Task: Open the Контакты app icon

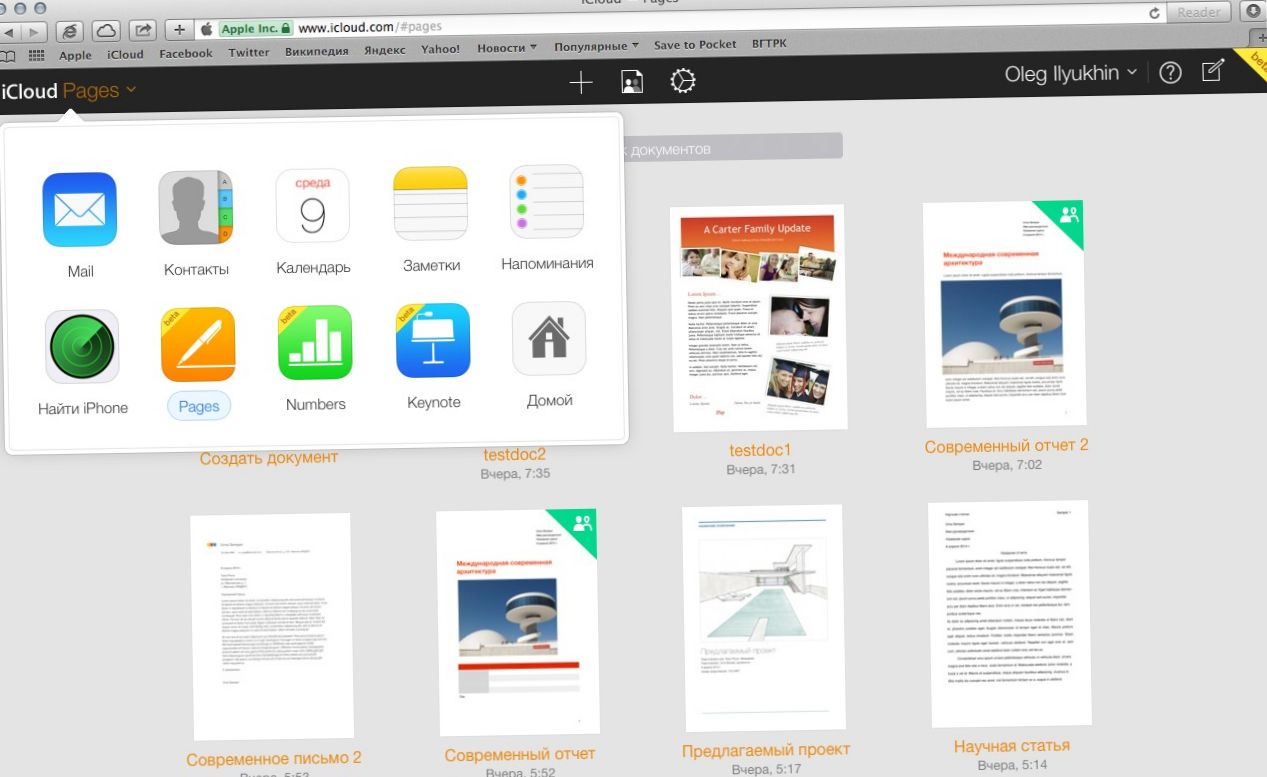Action: click(x=196, y=207)
